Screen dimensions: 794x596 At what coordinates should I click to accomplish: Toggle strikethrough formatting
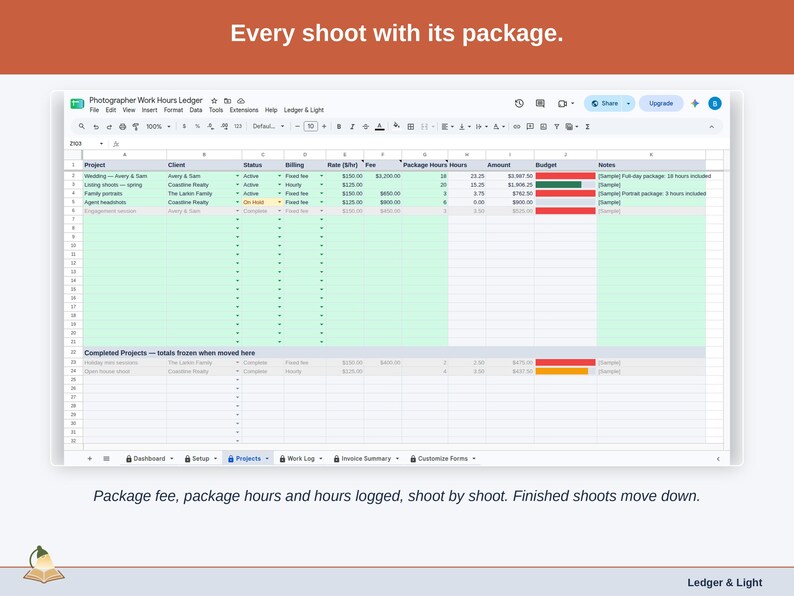366,127
